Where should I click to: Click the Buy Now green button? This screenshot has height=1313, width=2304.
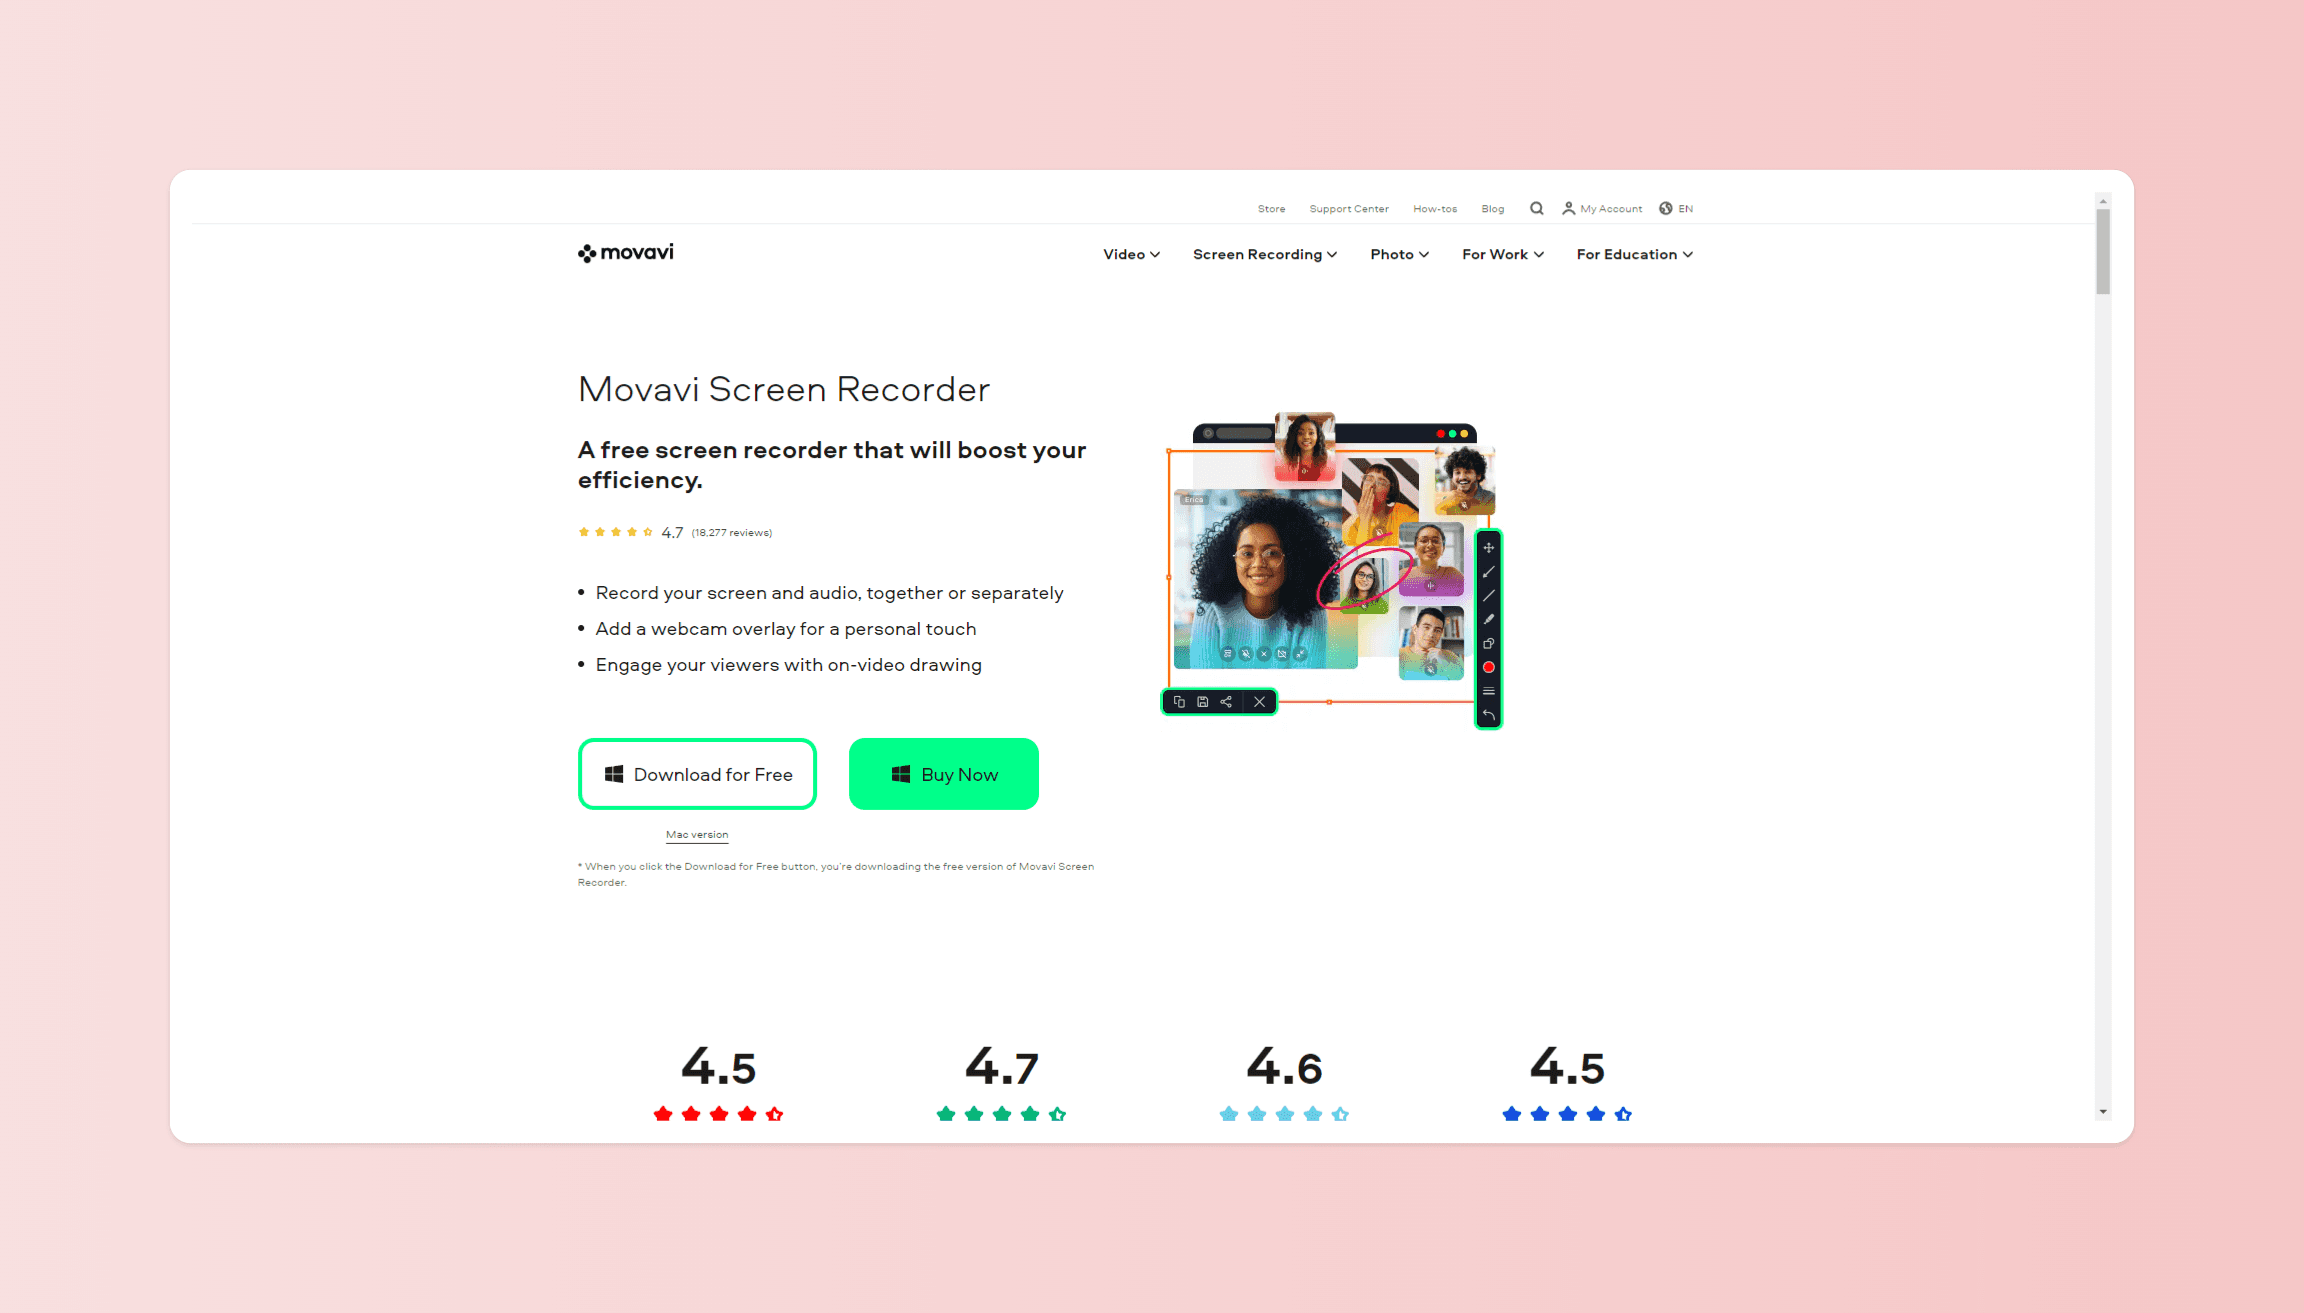click(943, 774)
